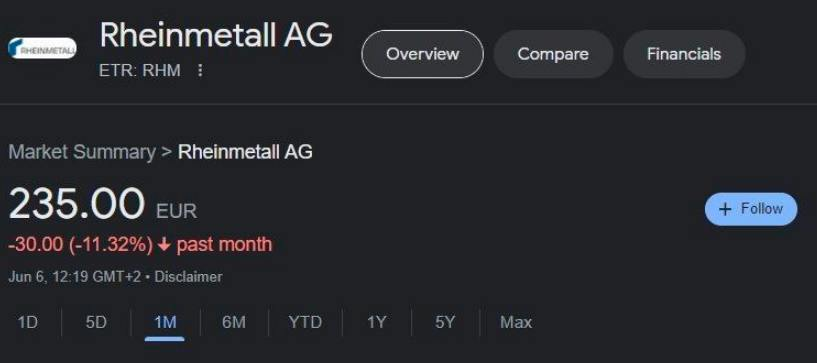Show the 5Y chart range
The image size is (817, 363).
pyautogui.click(x=444, y=322)
